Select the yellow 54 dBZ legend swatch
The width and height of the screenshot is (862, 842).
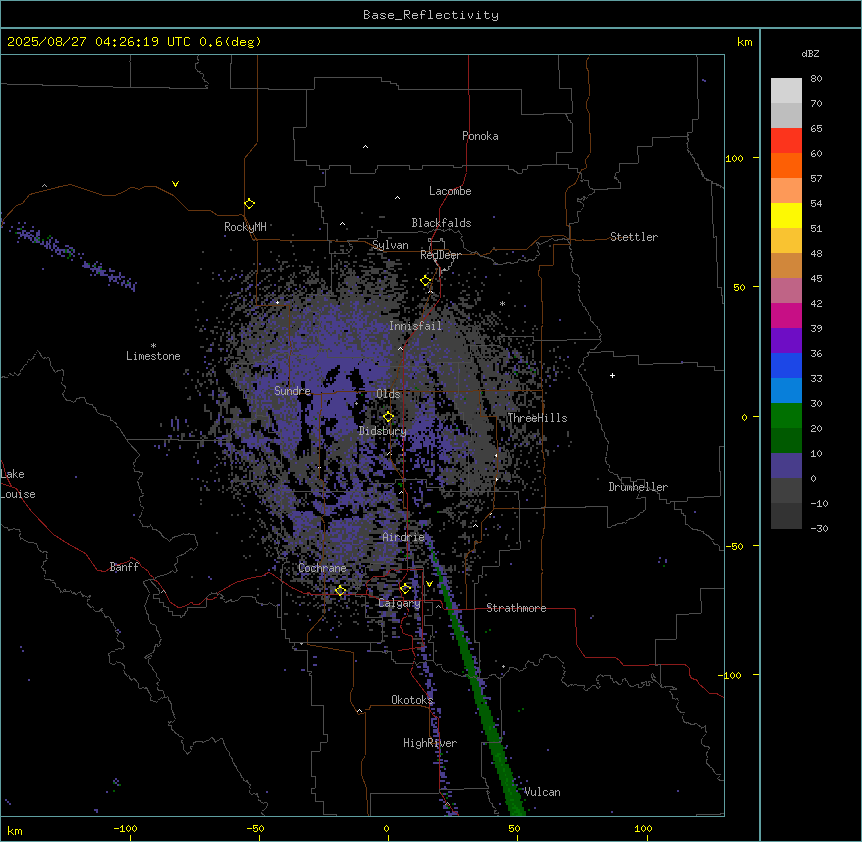[786, 215]
